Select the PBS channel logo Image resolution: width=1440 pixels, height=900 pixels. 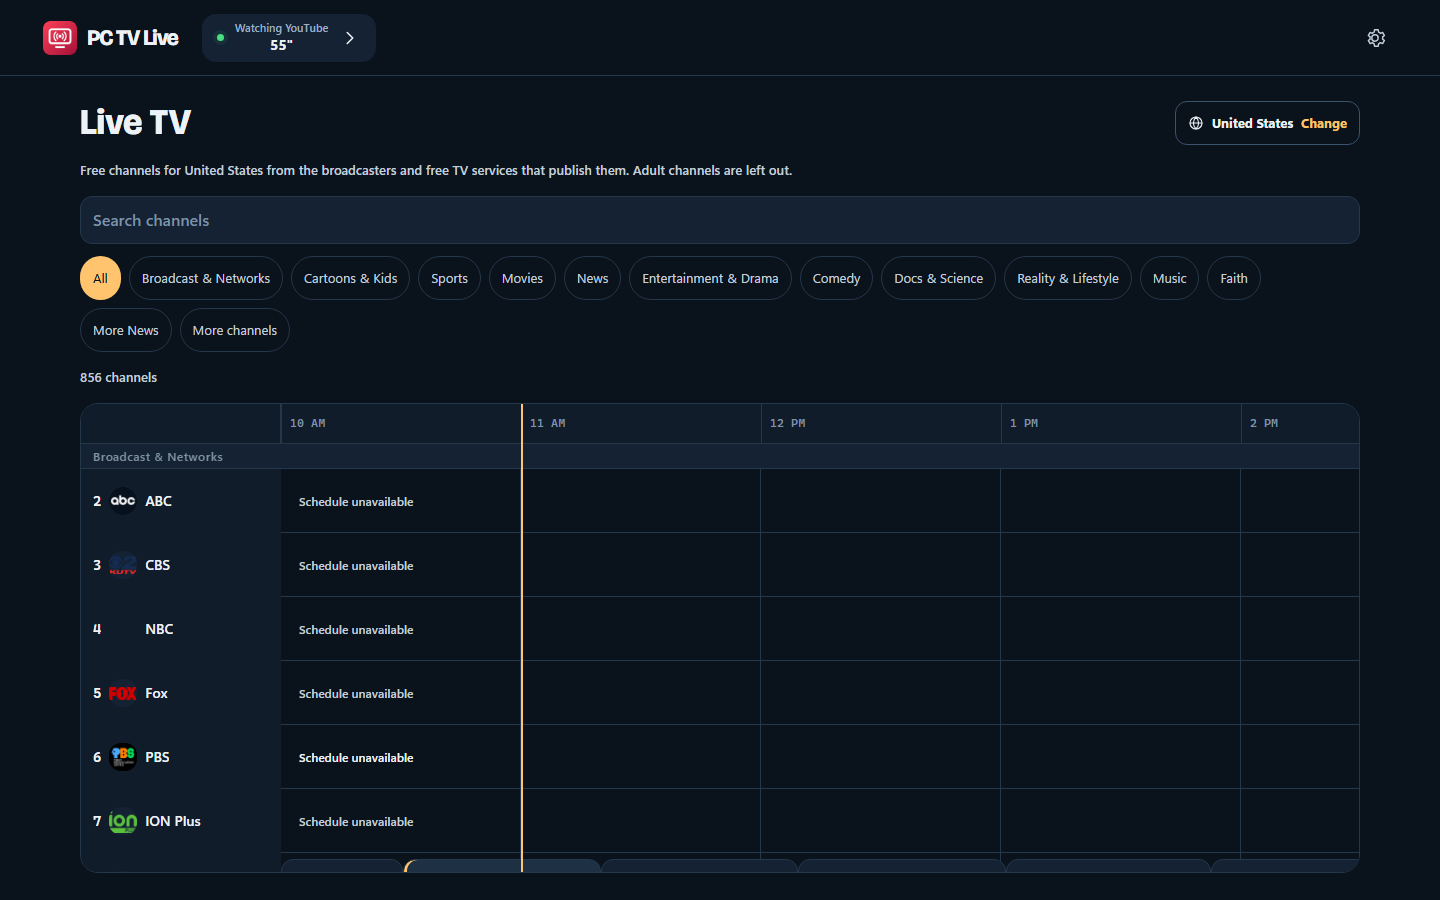click(x=123, y=757)
